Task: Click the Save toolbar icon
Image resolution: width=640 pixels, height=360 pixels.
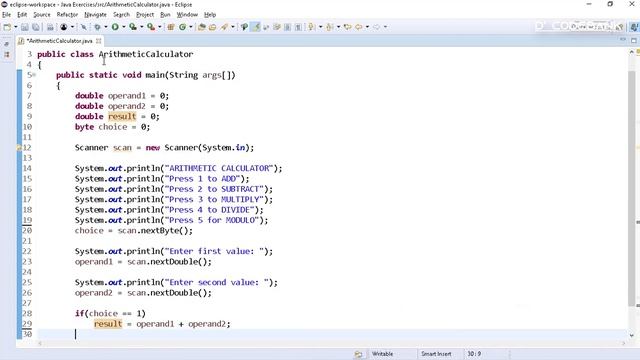Action: click(x=25, y=27)
